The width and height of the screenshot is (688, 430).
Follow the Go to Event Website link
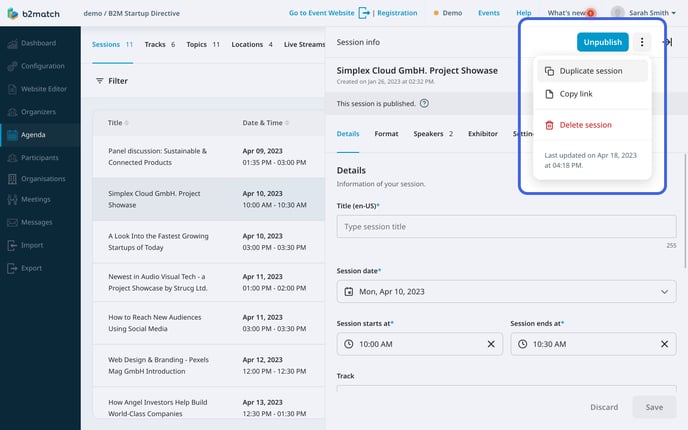click(x=322, y=13)
